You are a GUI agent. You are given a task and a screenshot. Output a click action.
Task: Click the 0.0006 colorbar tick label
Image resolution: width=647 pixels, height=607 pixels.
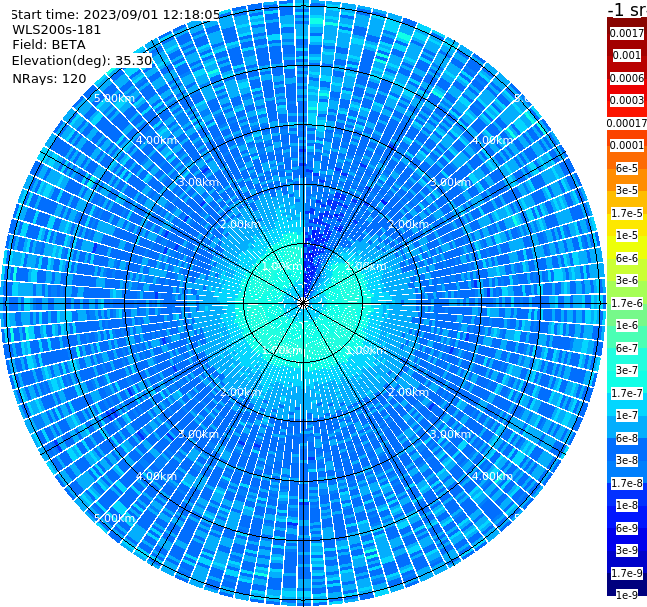(627, 78)
